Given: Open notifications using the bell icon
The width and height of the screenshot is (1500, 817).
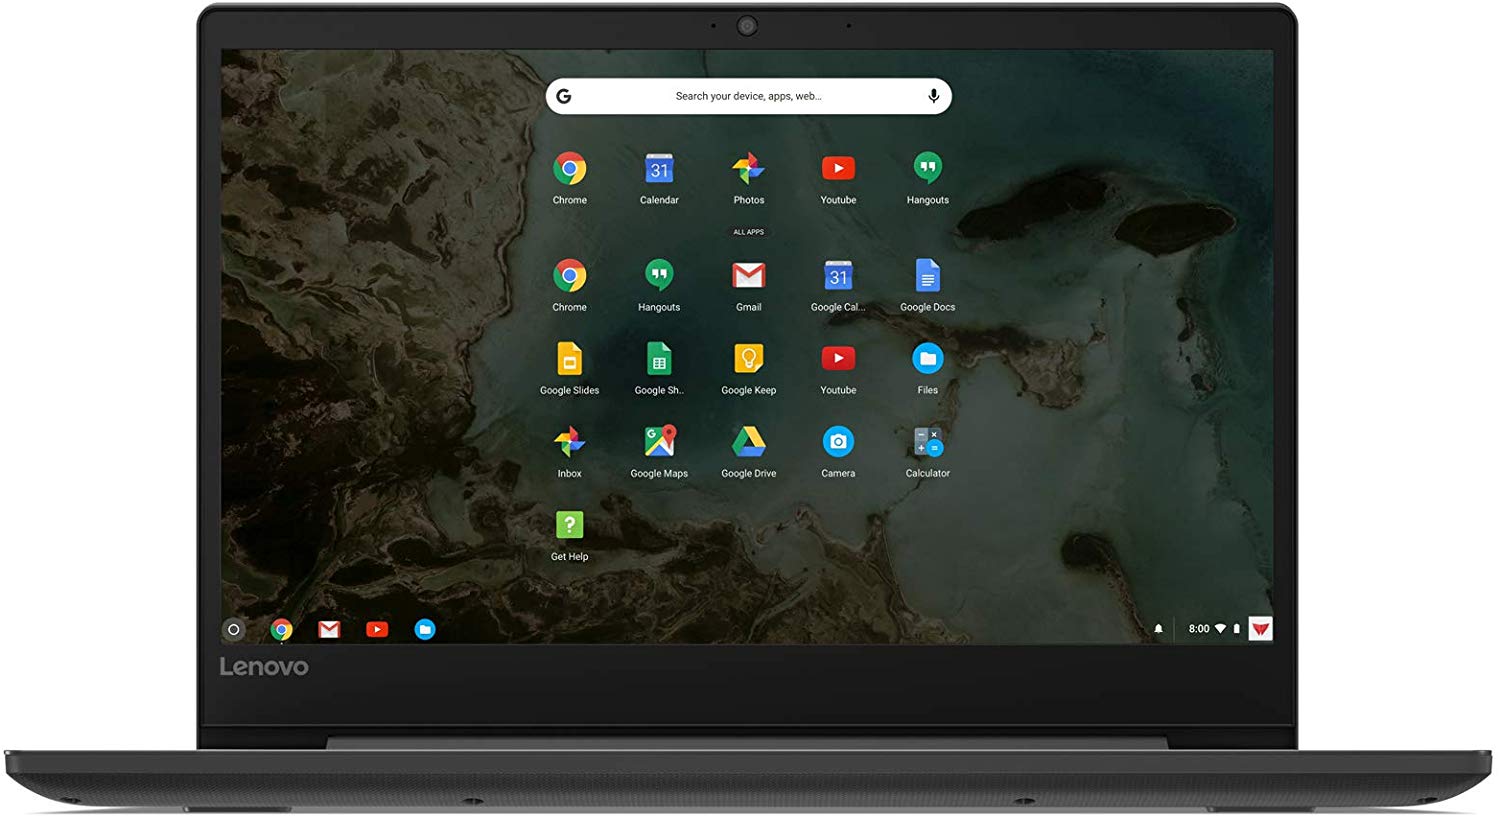Looking at the screenshot, I should (1158, 628).
